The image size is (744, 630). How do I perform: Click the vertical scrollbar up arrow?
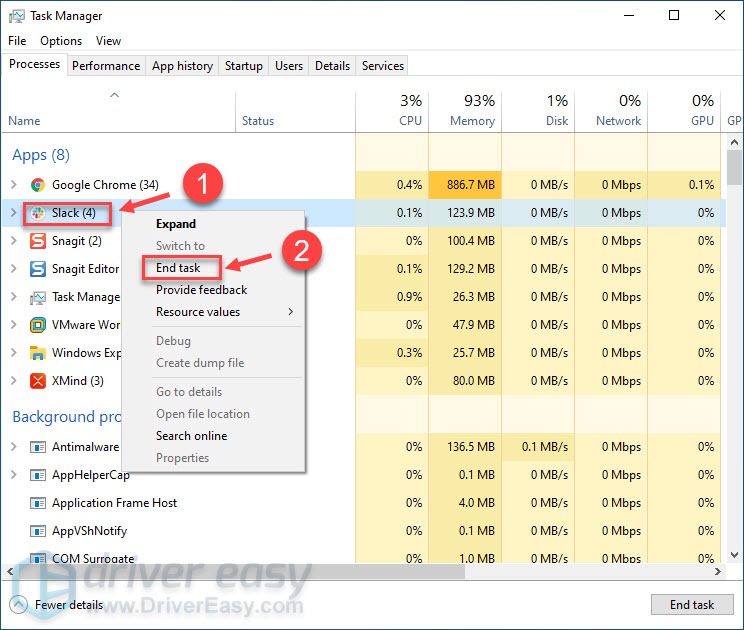(734, 142)
